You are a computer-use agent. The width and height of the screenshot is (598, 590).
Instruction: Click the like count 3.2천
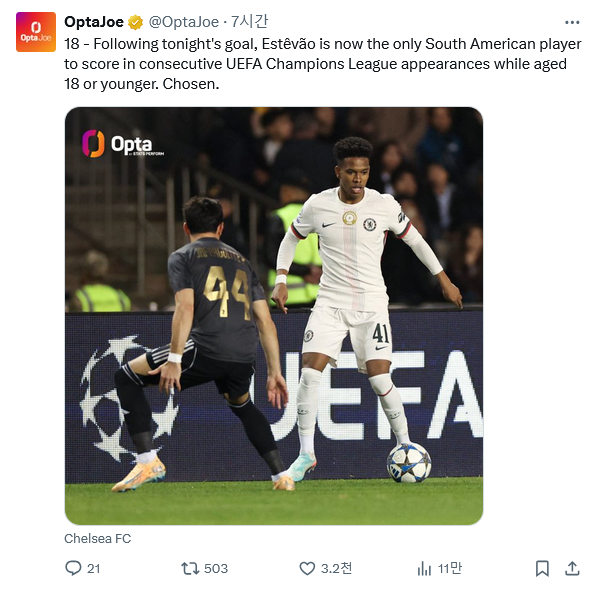tap(336, 568)
